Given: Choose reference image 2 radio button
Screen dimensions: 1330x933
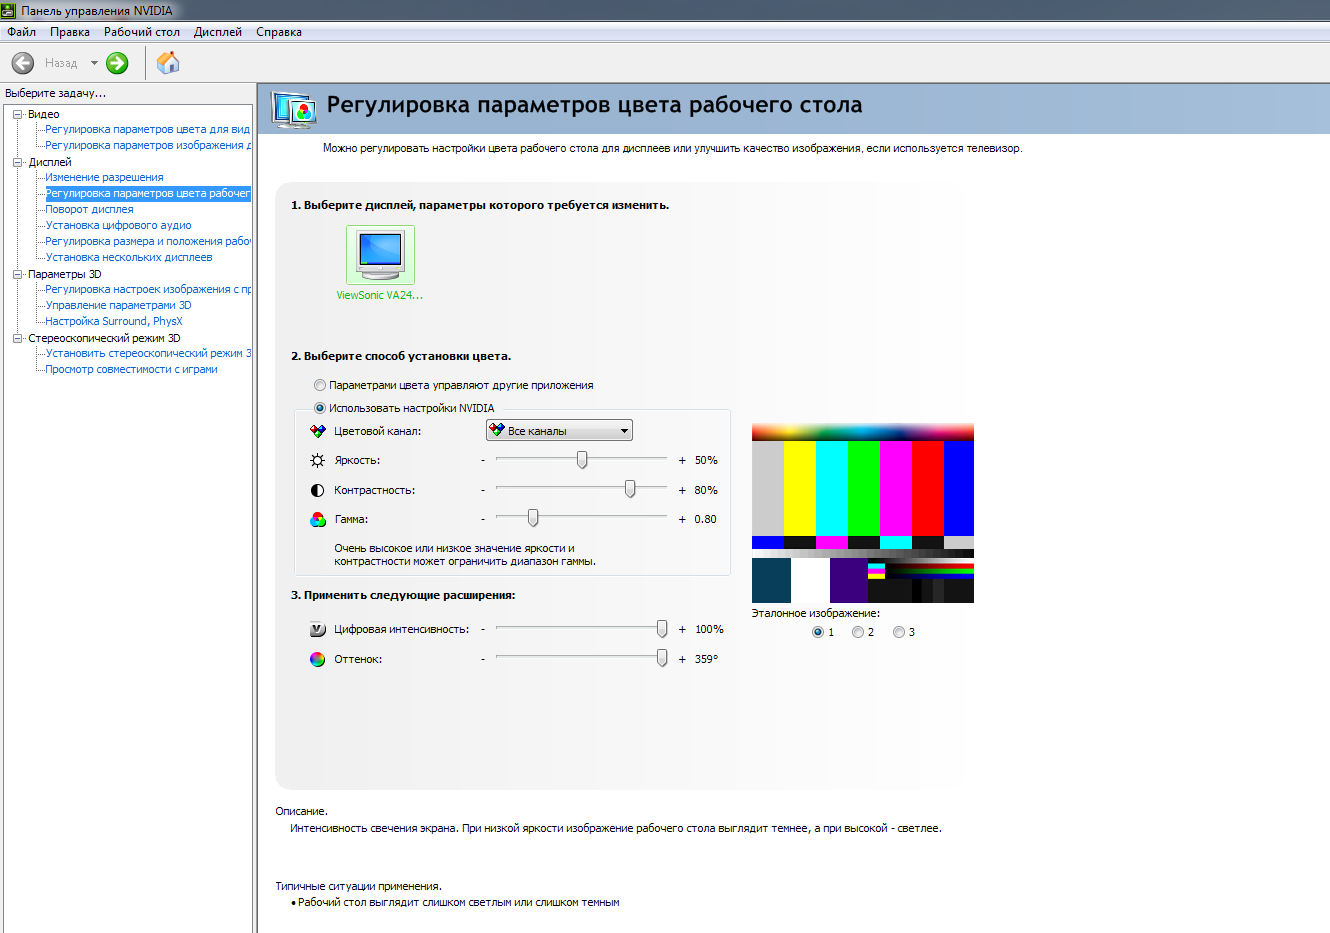Looking at the screenshot, I should (x=858, y=632).
